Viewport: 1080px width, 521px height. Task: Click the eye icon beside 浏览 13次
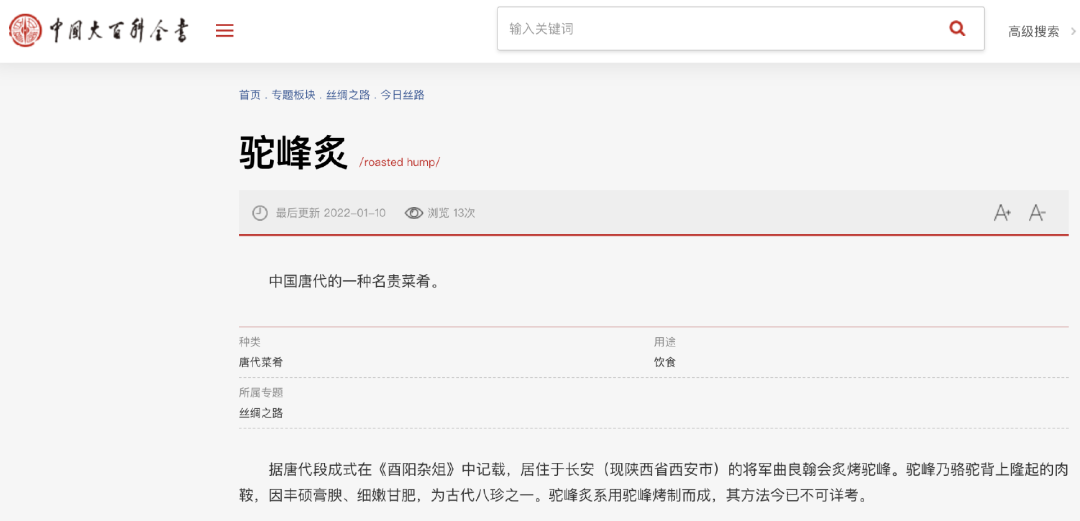pos(413,213)
